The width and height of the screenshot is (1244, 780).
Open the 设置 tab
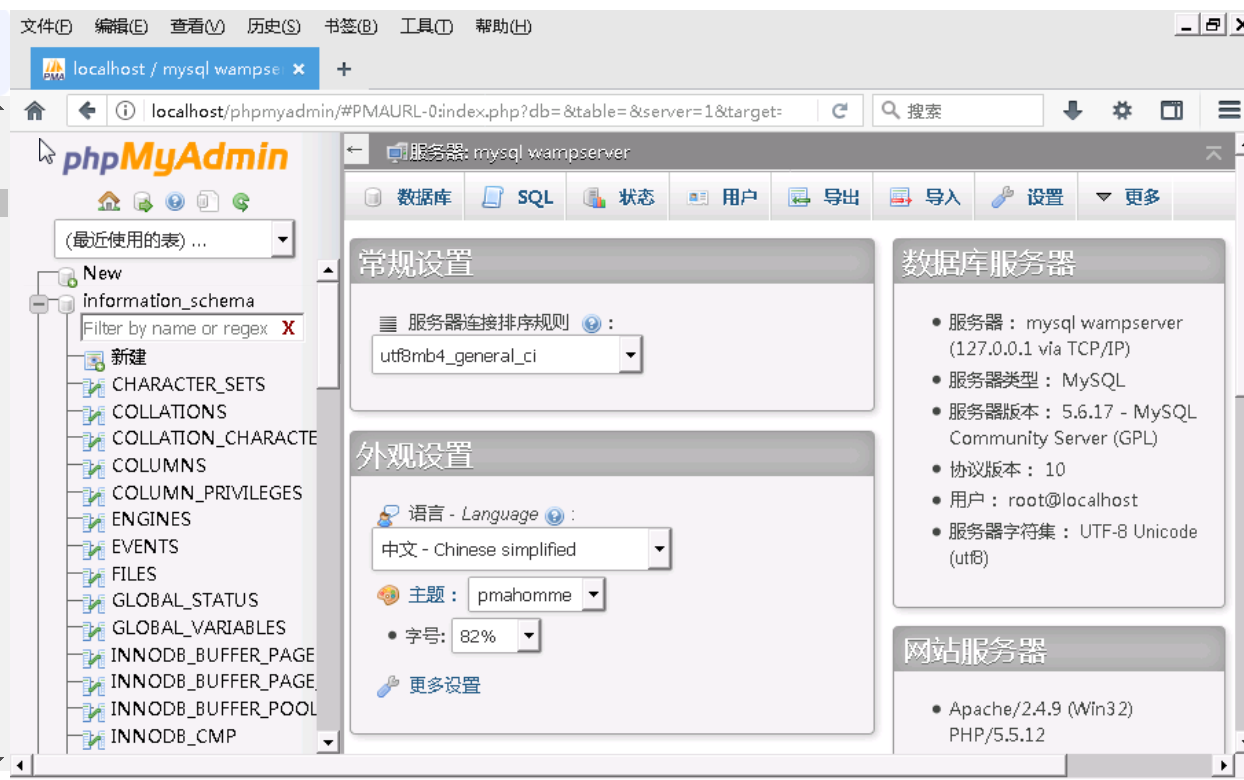click(x=1027, y=197)
